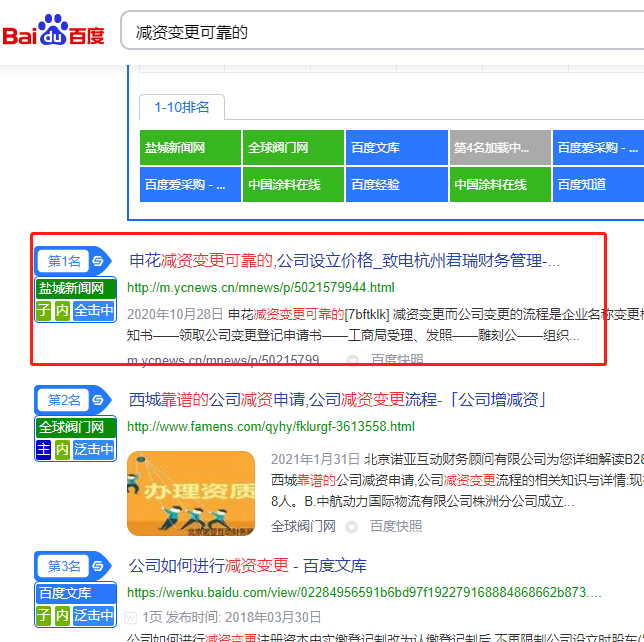Click the link icon beside 第2名
Image resolution: width=644 pixels, height=642 pixels.
(98, 400)
